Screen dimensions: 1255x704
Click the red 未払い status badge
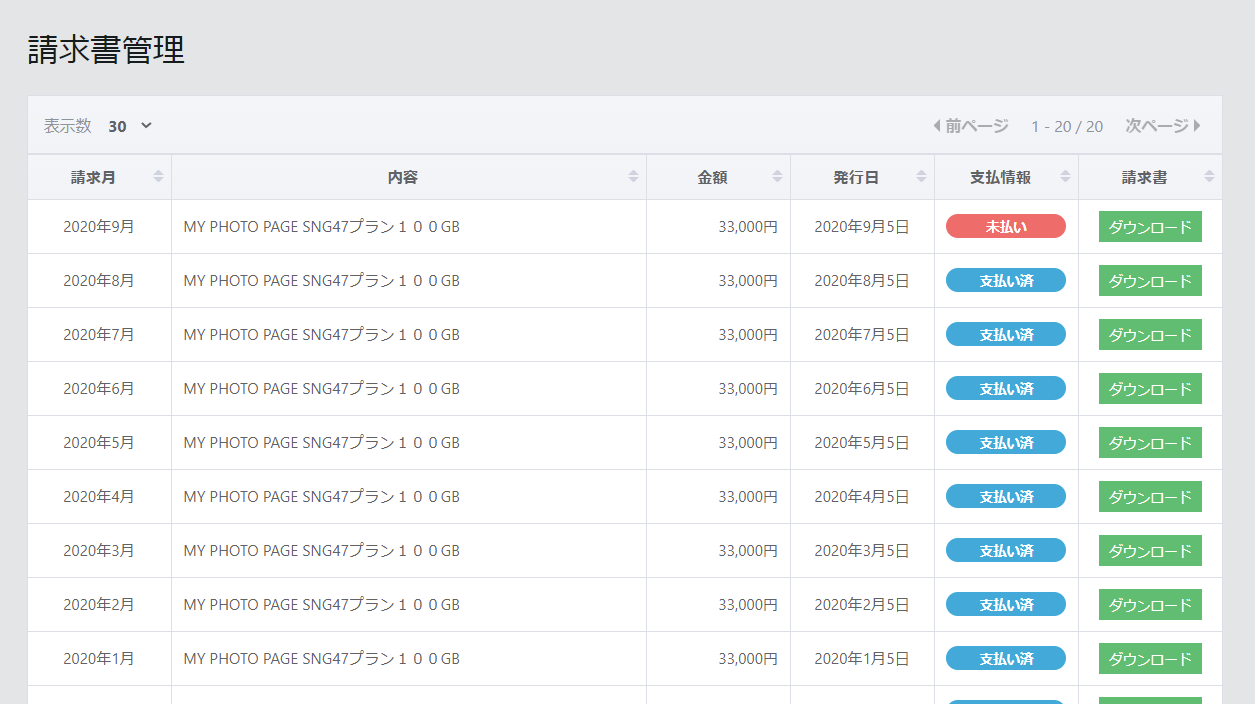pyautogui.click(x=1005, y=227)
